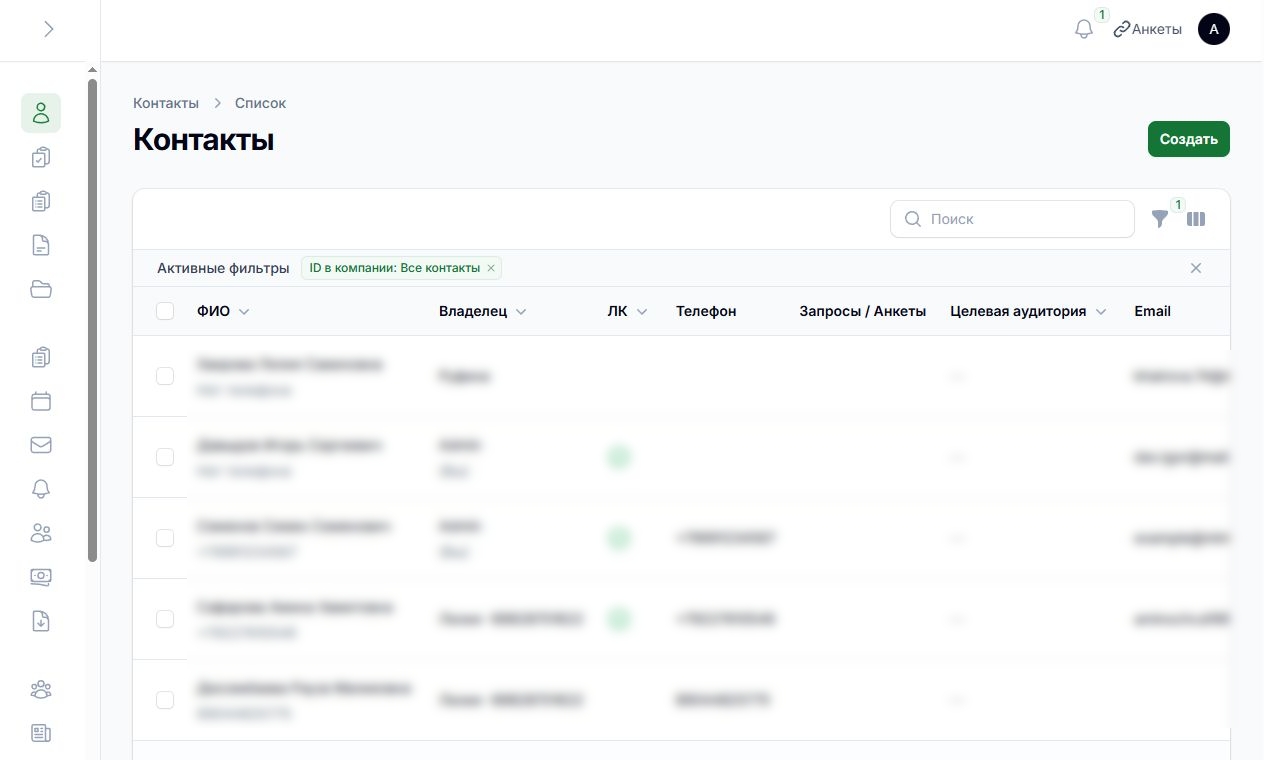Open the Contacts person icon in sidebar
1264x760 pixels.
click(41, 113)
